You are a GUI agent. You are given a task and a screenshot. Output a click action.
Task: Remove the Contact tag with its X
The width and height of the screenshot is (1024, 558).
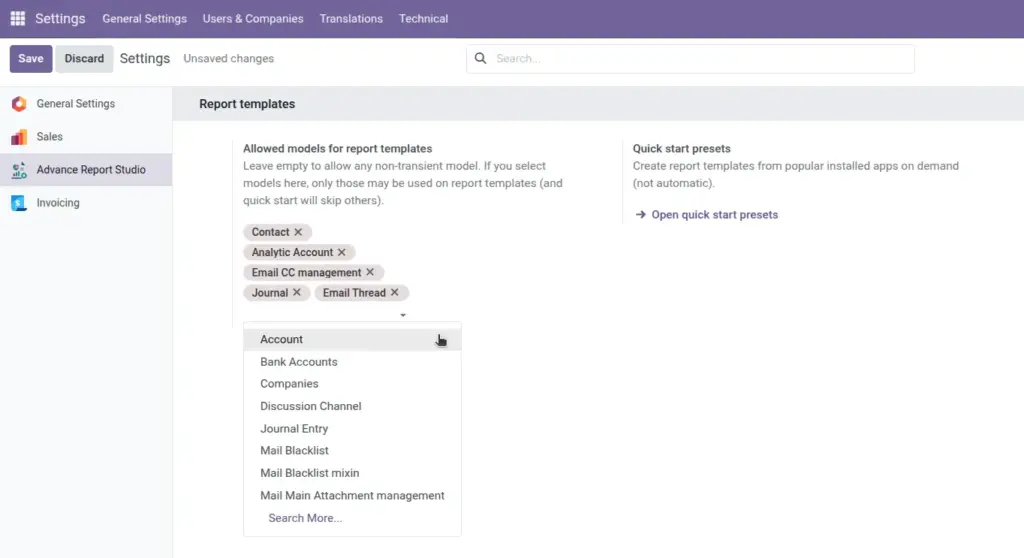pos(298,232)
